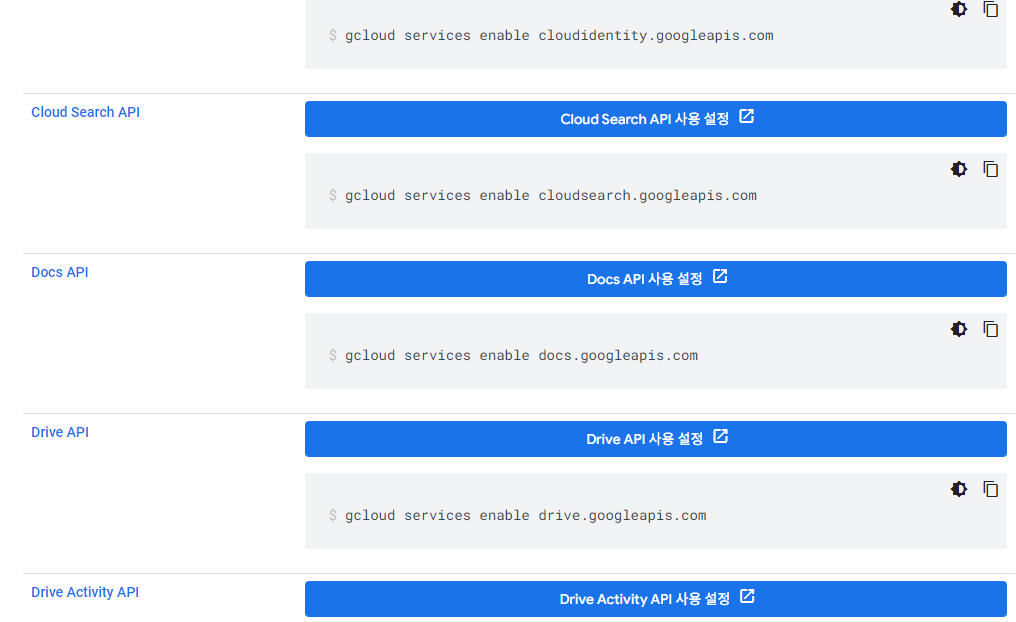This screenshot has width=1016, height=622.
Task: Click external-link icon on Cloud Search button
Action: click(746, 117)
